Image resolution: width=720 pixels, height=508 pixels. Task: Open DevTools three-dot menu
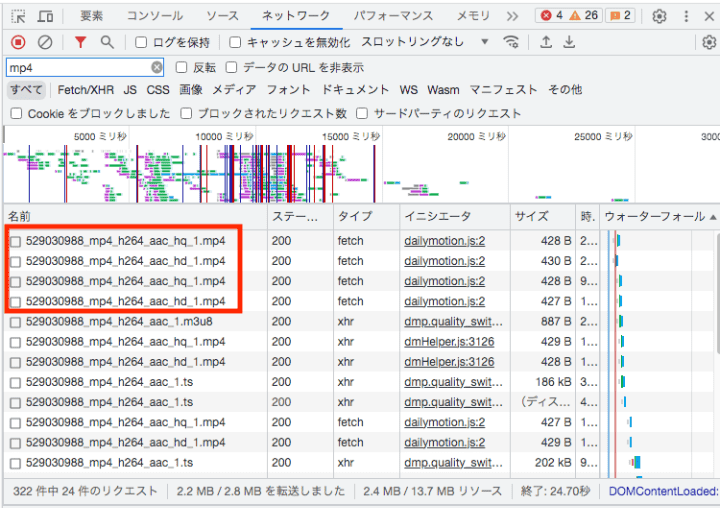(x=686, y=17)
